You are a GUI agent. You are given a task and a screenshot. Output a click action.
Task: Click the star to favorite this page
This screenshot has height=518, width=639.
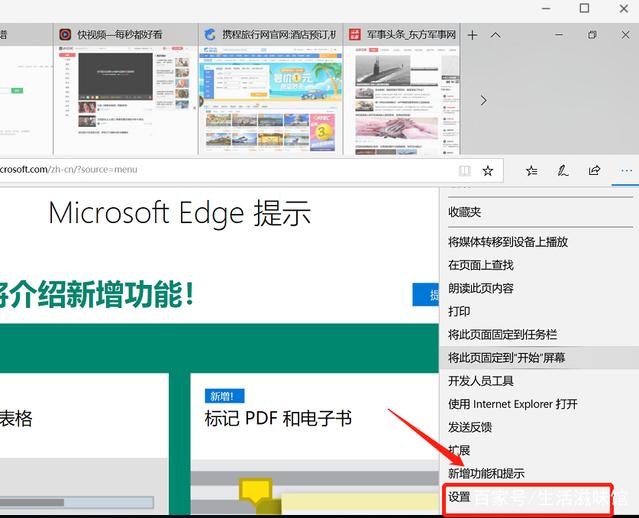pyautogui.click(x=488, y=171)
